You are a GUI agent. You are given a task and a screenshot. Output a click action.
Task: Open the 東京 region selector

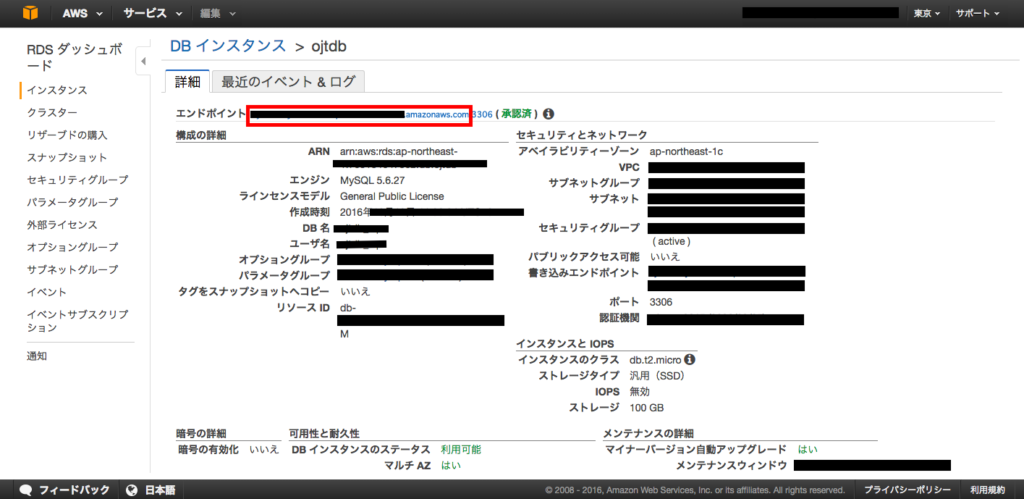tap(927, 13)
